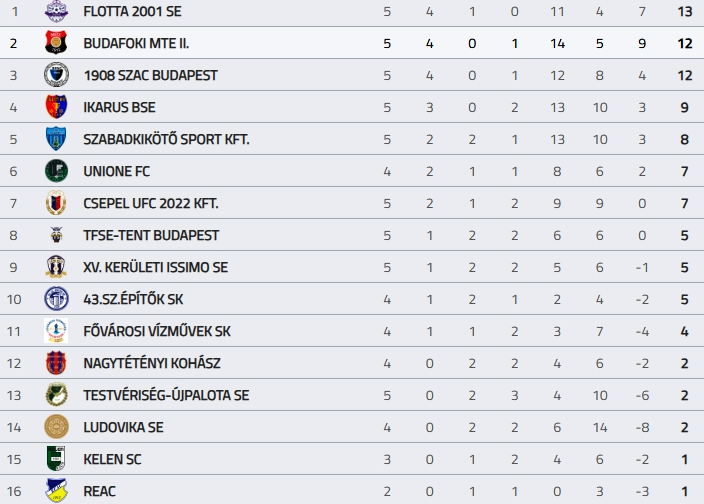Viewport: 704px width, 504px height.
Task: Click the Flotta 2001 SE team crest
Action: 56,11
